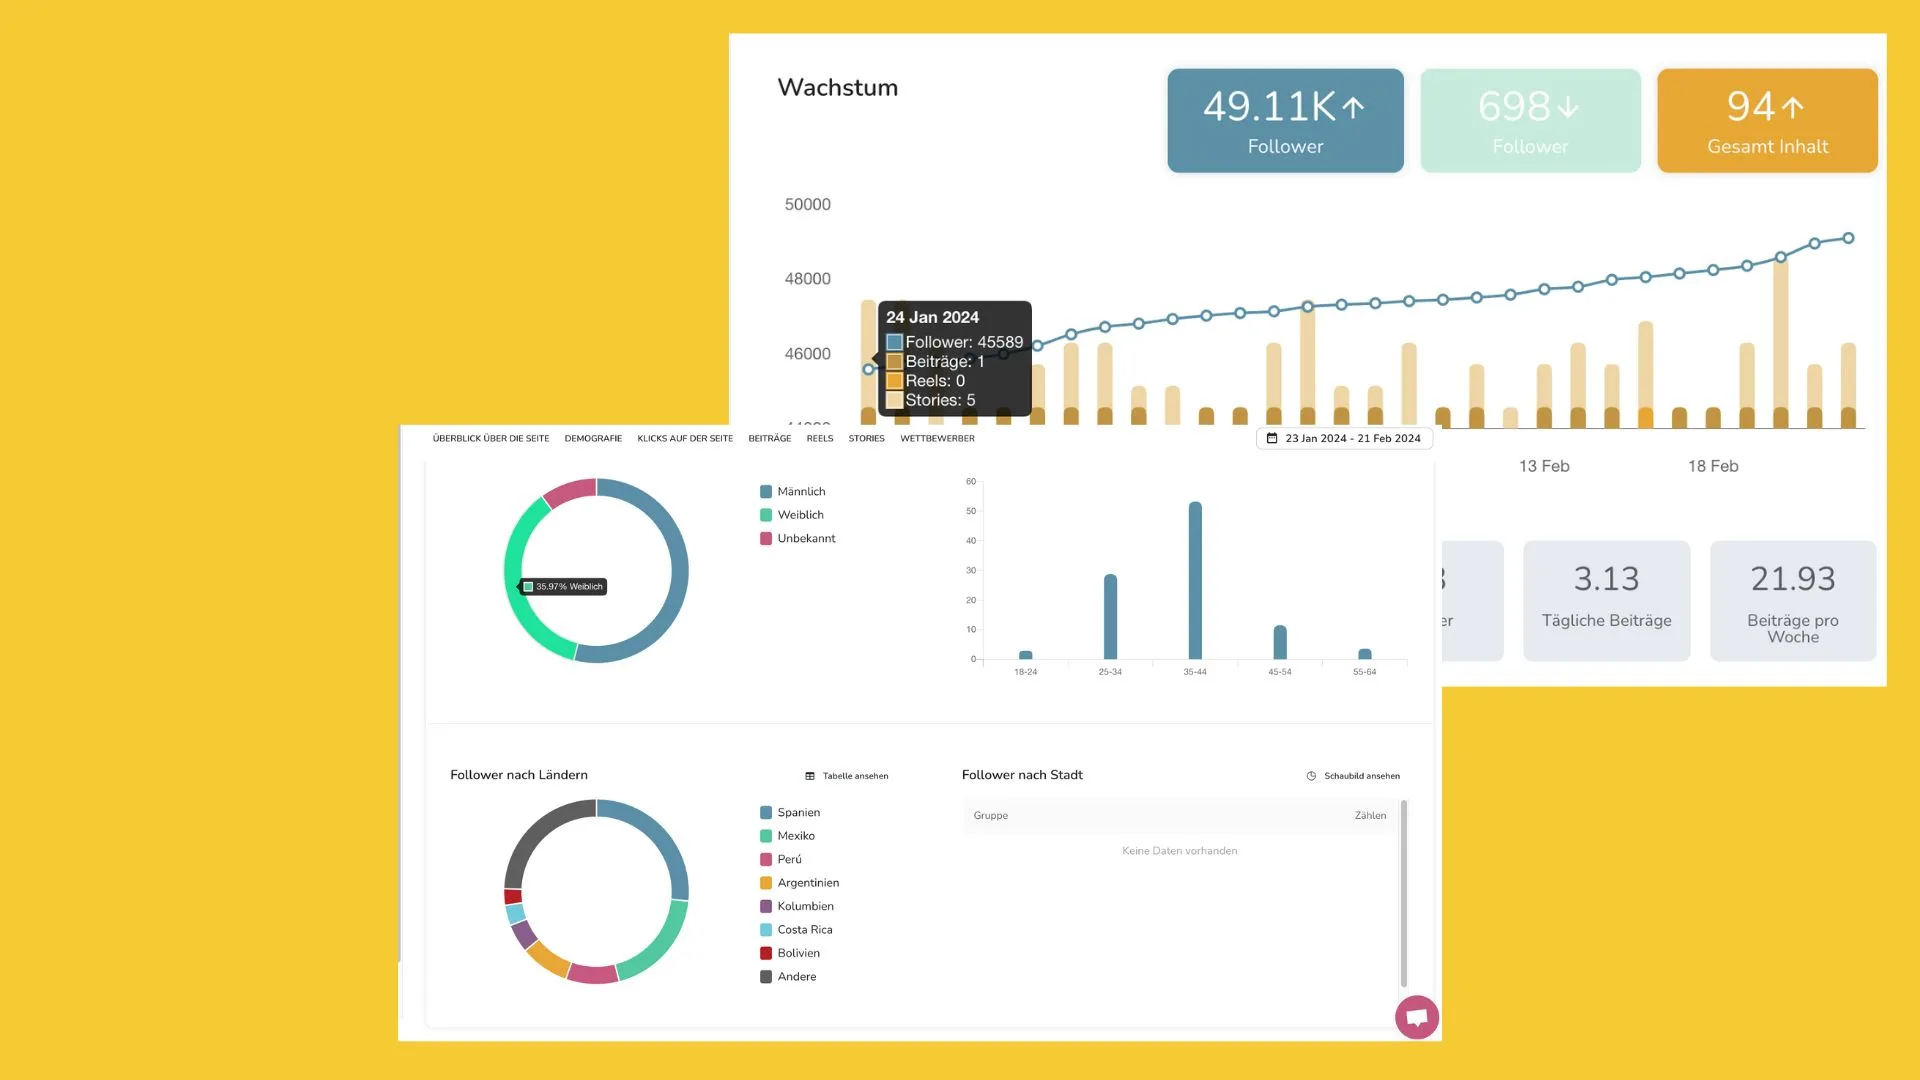The image size is (1920, 1080).
Task: Open the Zählen column options
Action: pyautogui.click(x=1371, y=815)
